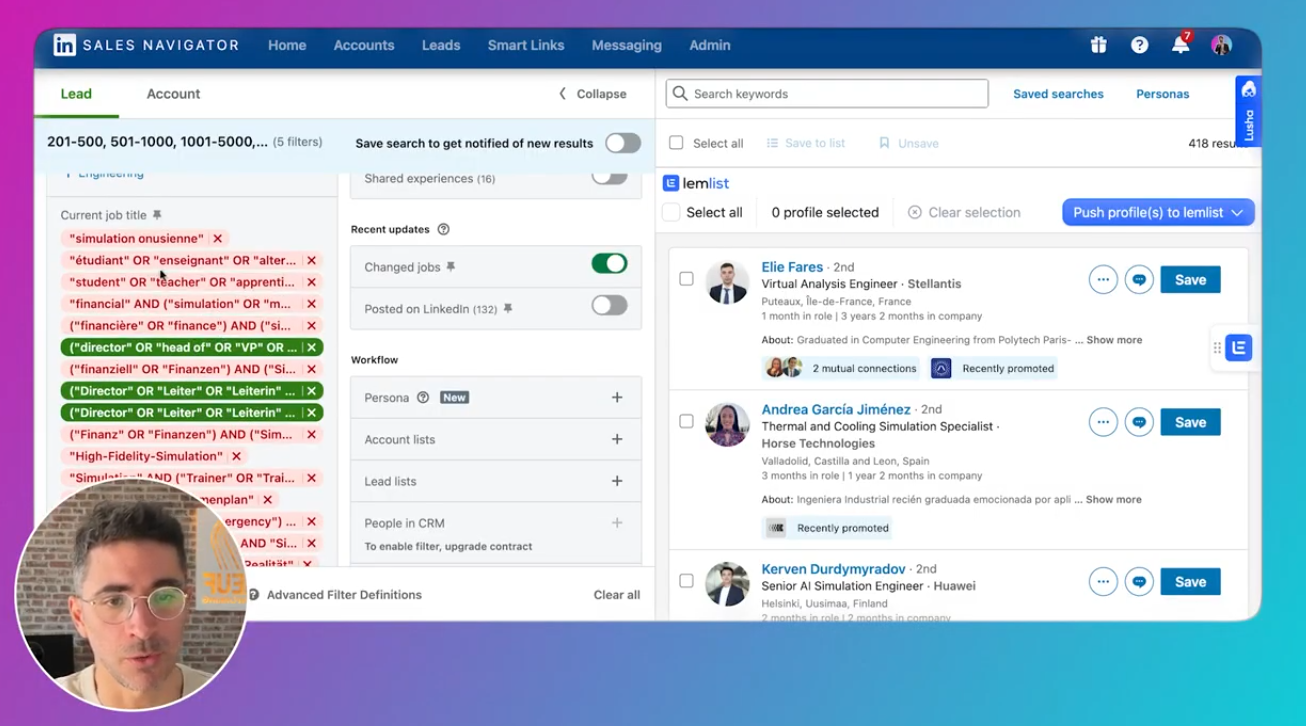Screen dimensions: 1306x726
Task: Open Accounts in top navigation
Action: (x=364, y=45)
